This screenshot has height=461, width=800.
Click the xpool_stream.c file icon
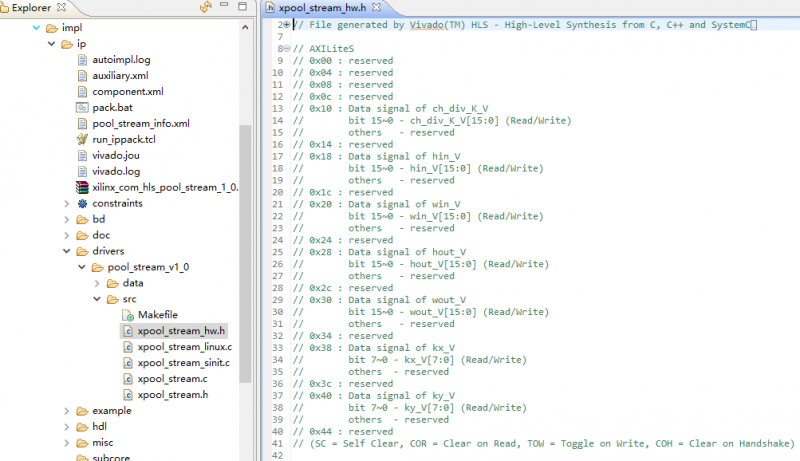tap(128, 379)
